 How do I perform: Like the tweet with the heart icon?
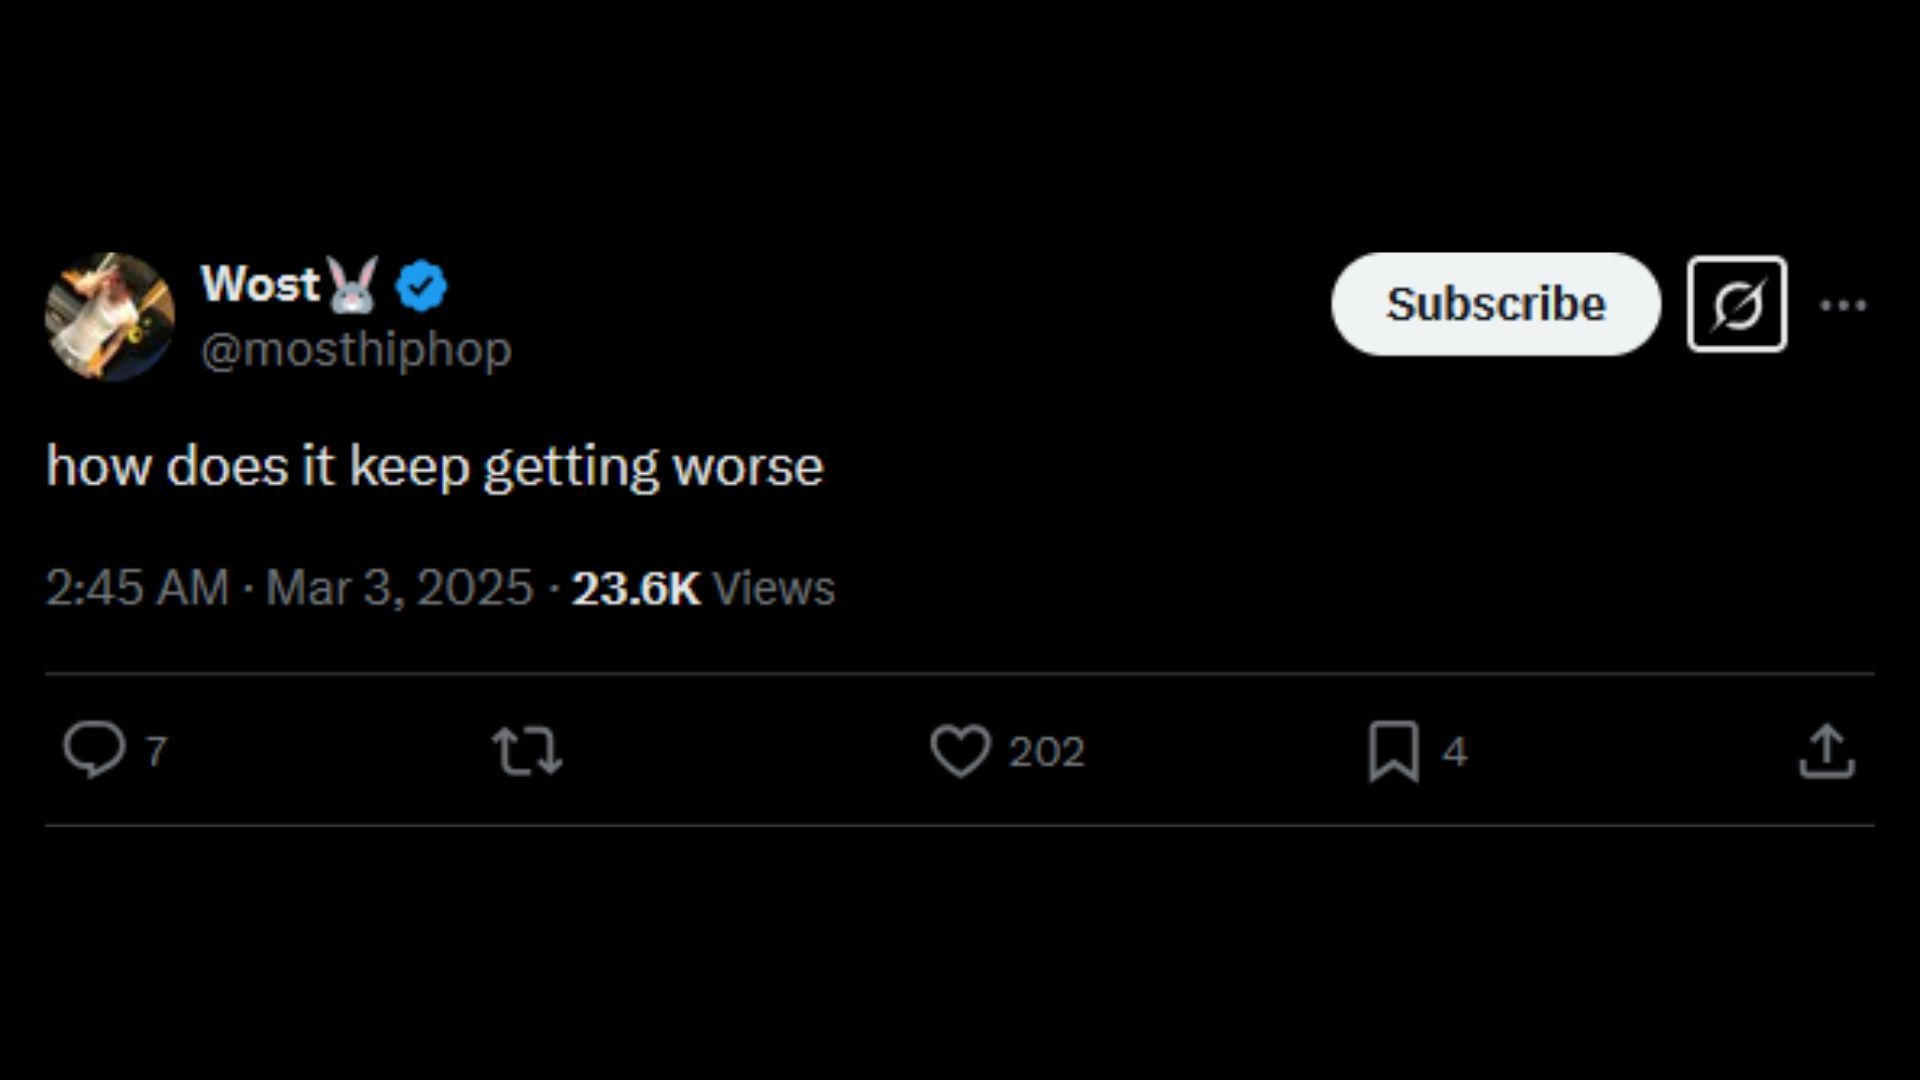pyautogui.click(x=960, y=751)
